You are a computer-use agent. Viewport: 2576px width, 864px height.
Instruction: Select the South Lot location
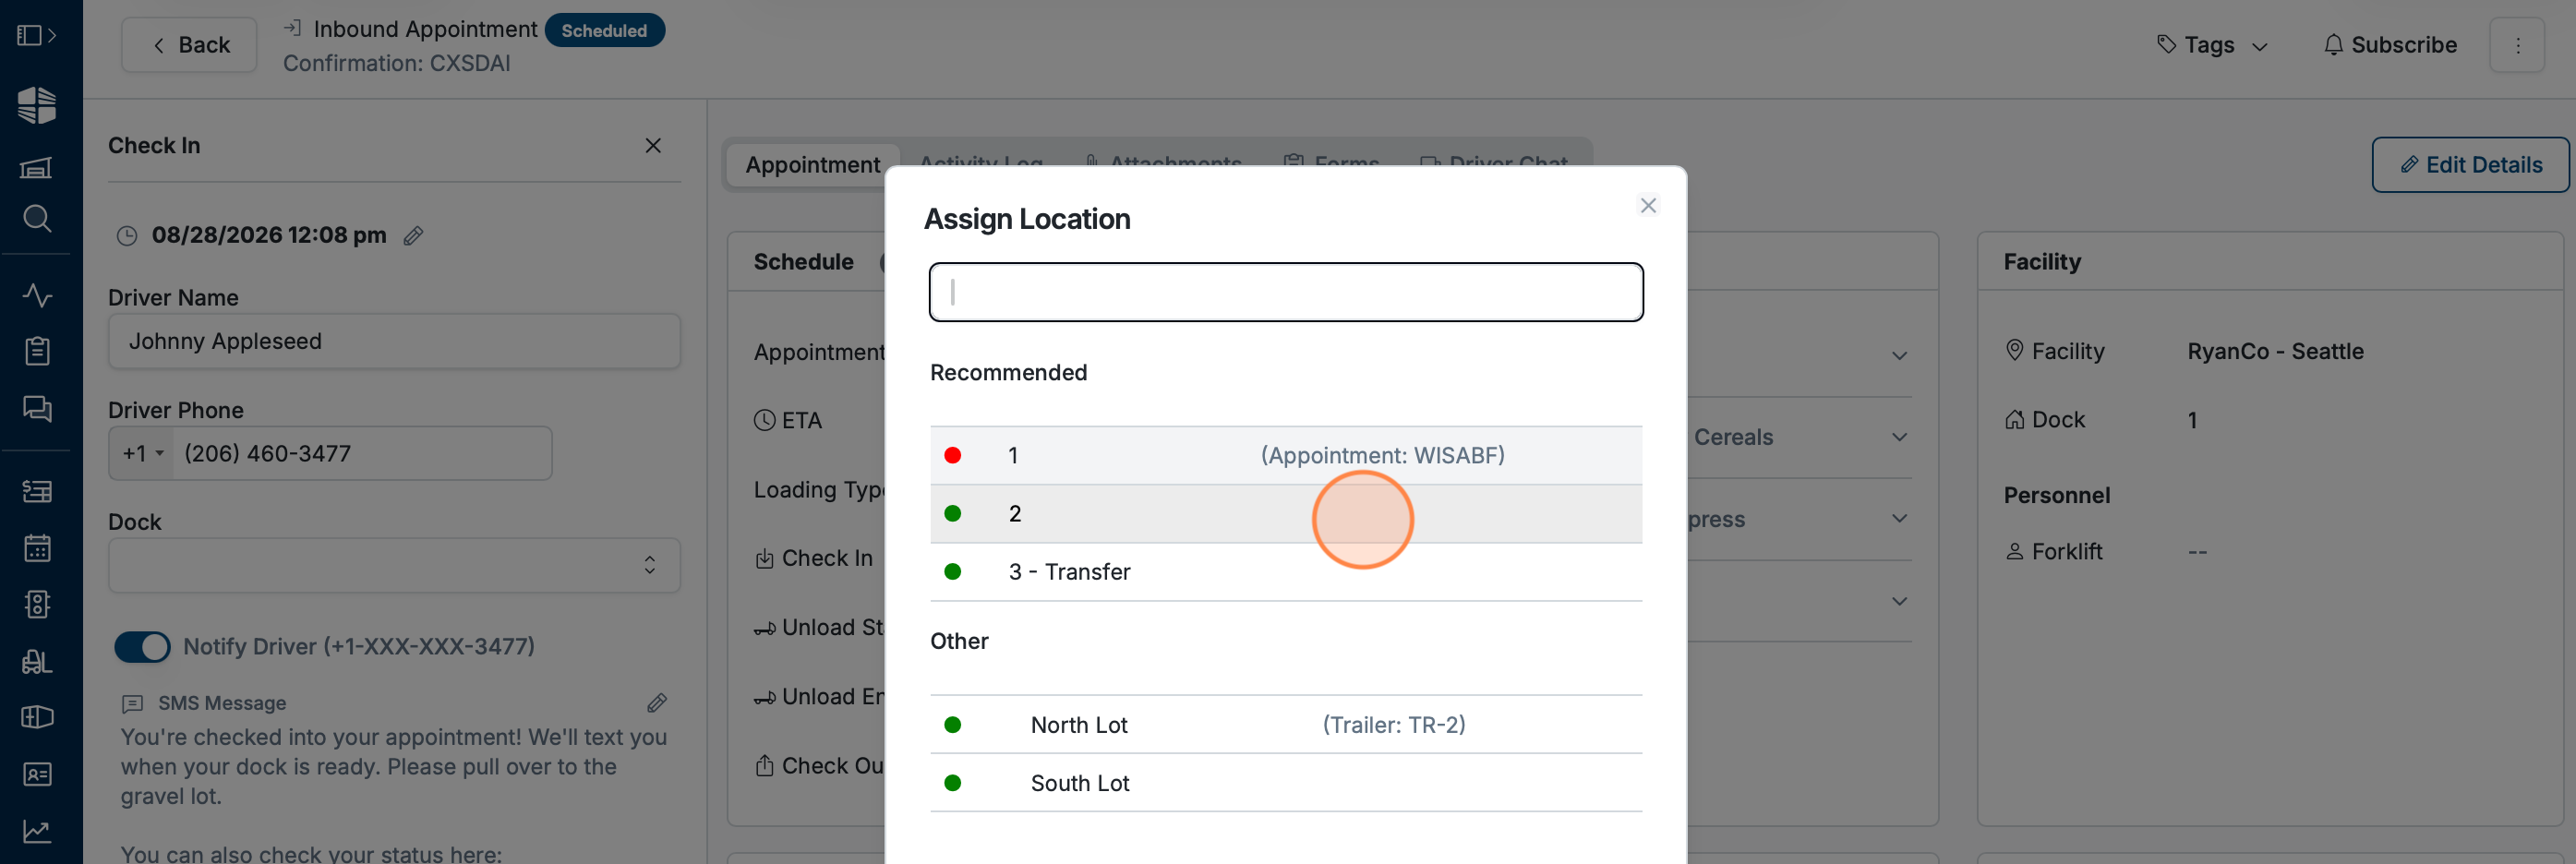(1286, 783)
